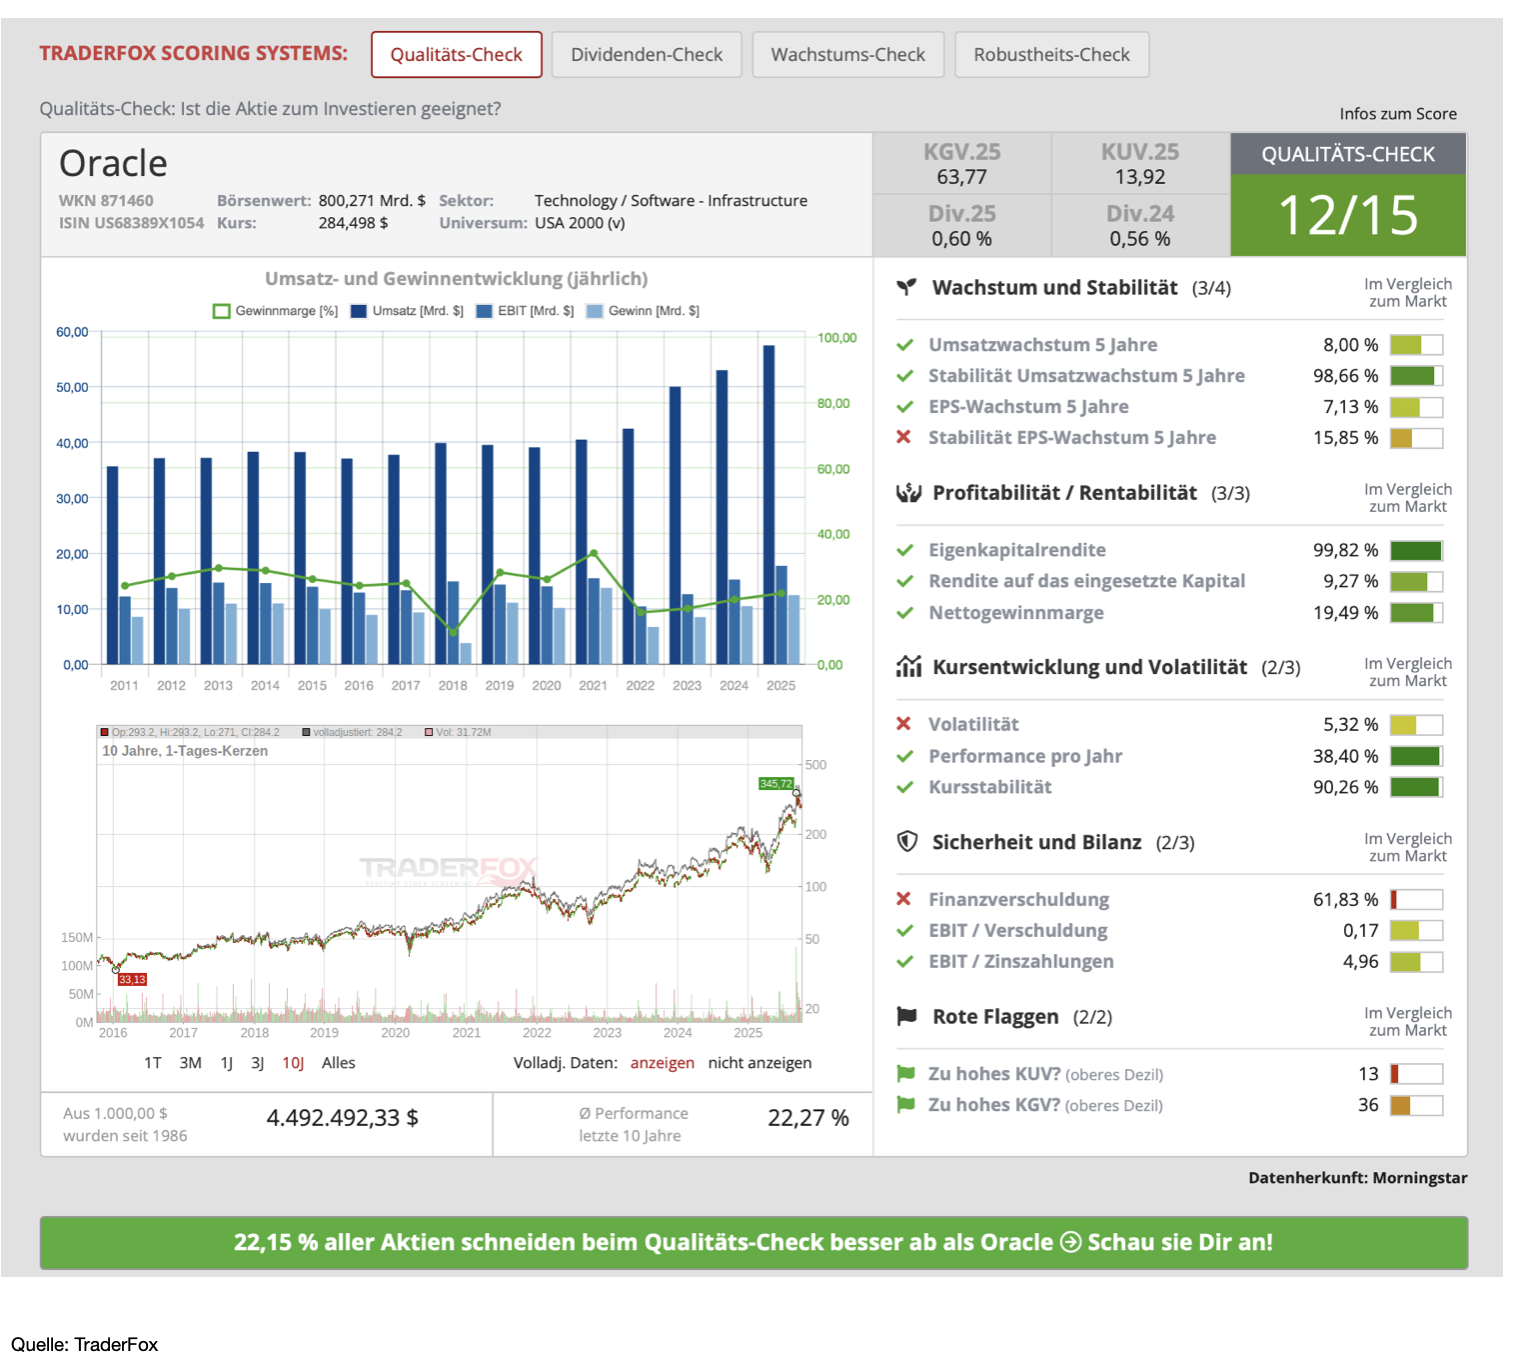Click the black flag icon beside Rote Flaggen
The image size is (1526, 1372).
point(907,1017)
